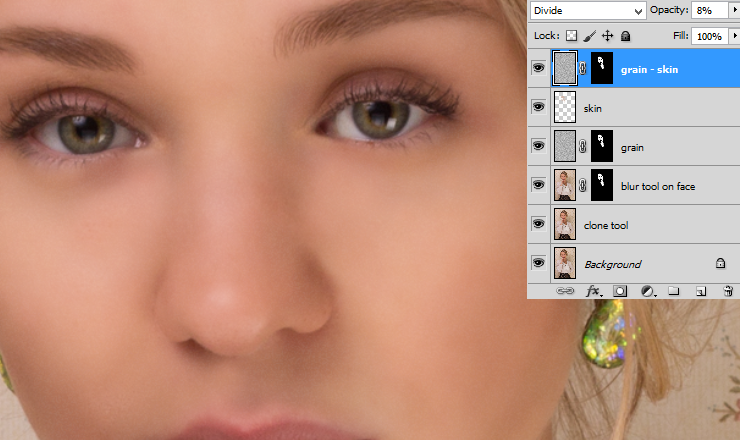
Task: Click the Opacity label
Action: point(669,10)
